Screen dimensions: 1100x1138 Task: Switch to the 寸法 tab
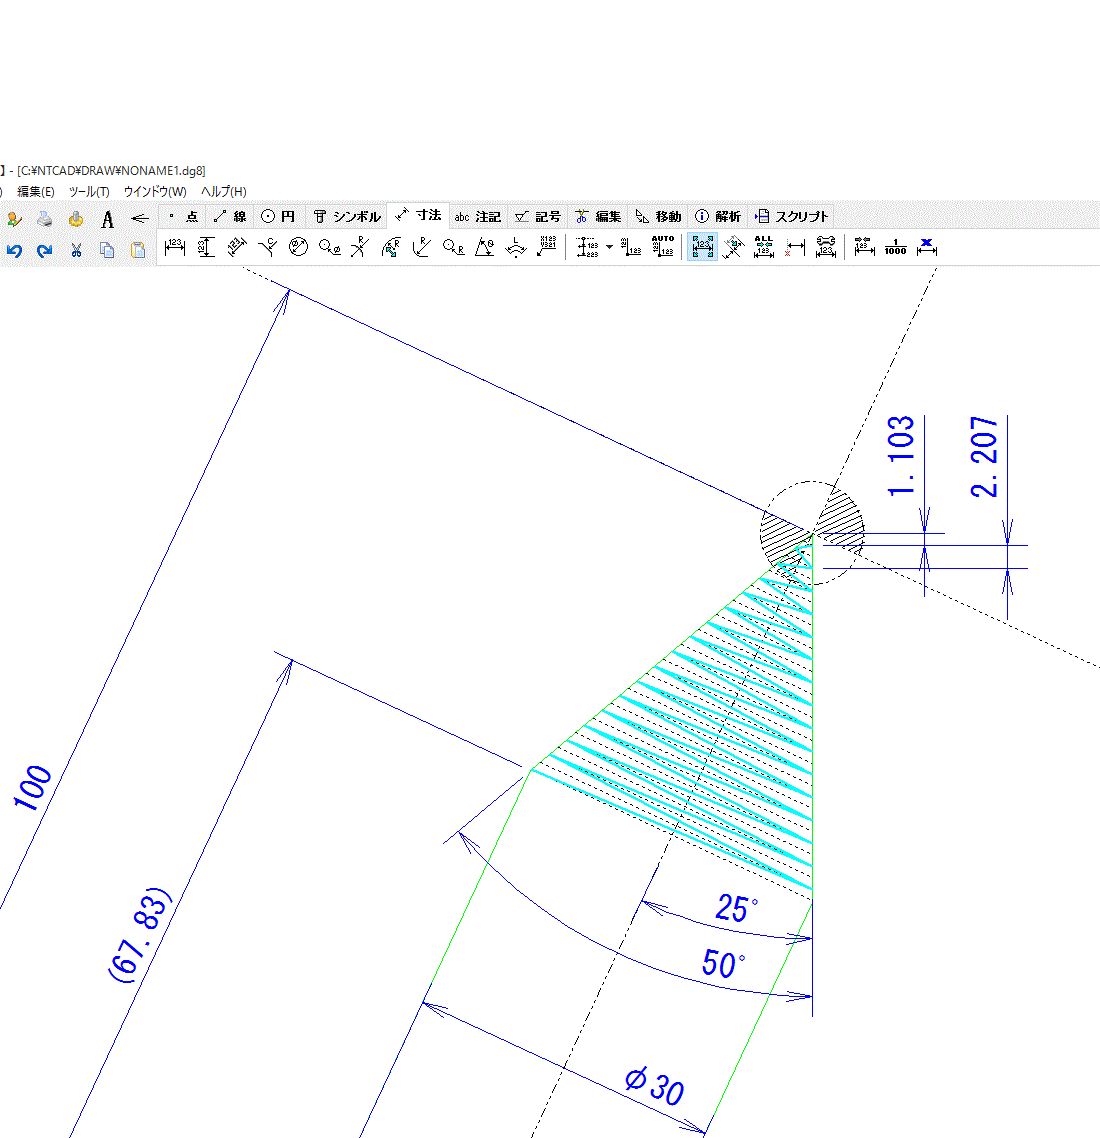pyautogui.click(x=419, y=215)
